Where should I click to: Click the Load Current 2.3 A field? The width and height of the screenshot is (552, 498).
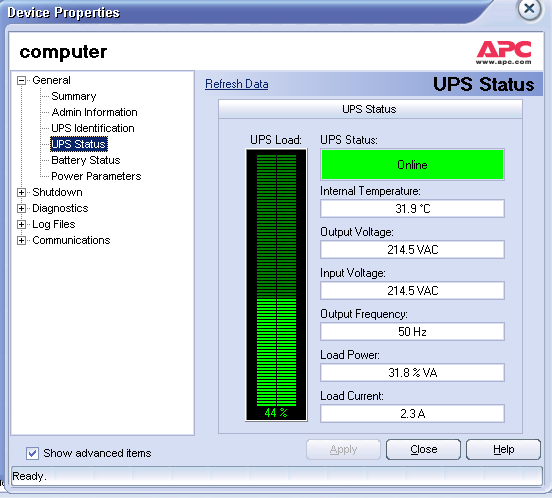coord(412,414)
